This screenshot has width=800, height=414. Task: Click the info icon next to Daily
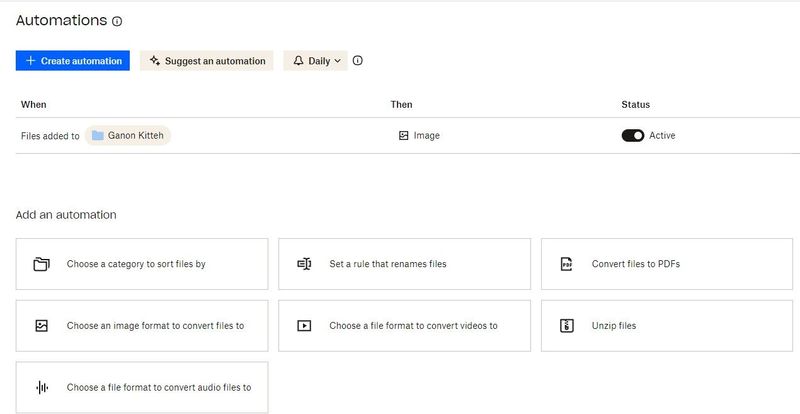358,61
